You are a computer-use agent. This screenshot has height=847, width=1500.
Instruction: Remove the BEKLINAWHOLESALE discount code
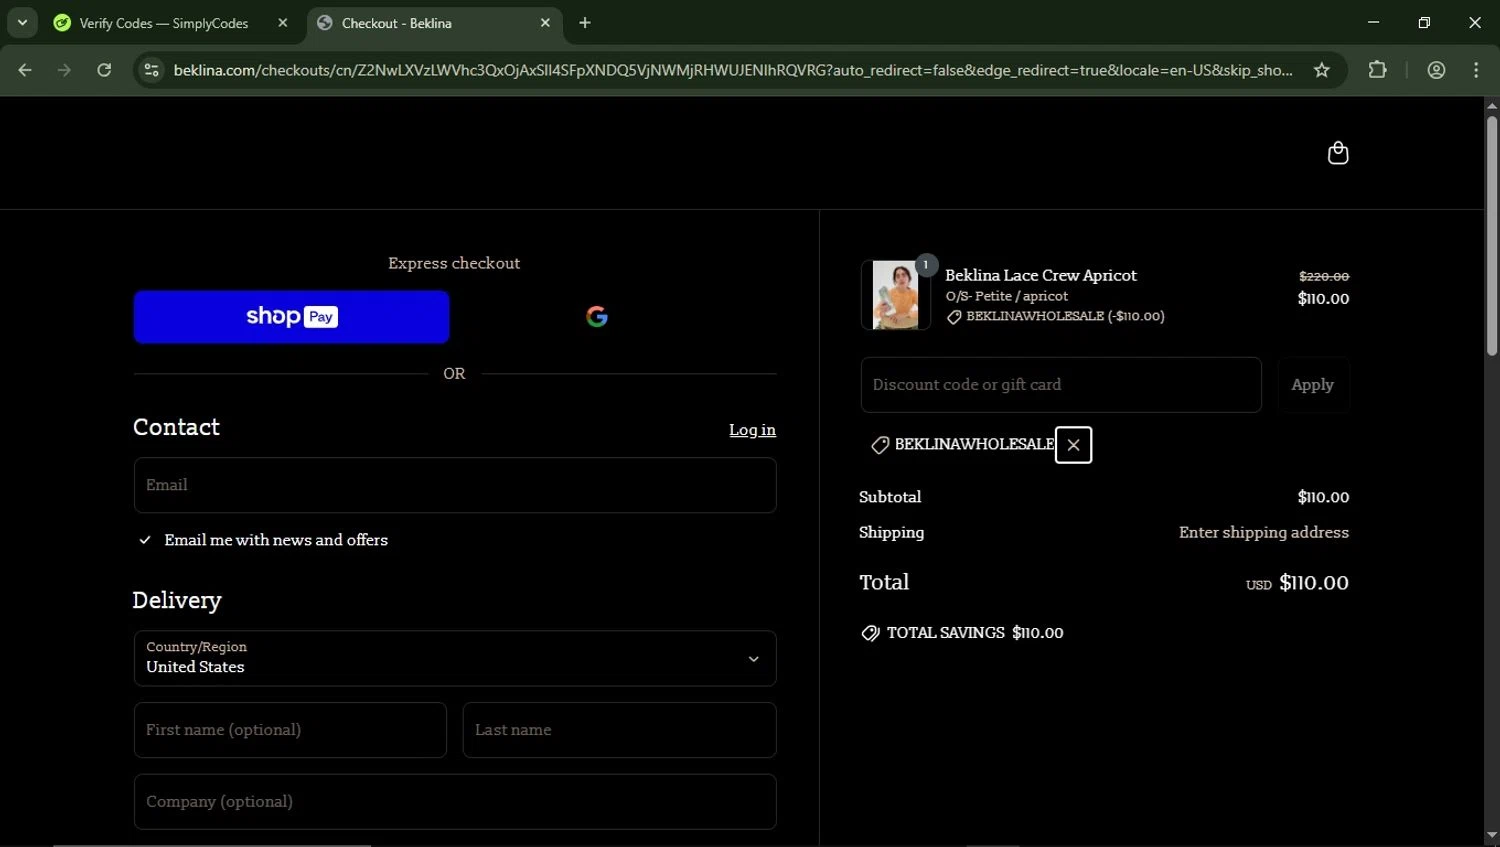[1073, 445]
